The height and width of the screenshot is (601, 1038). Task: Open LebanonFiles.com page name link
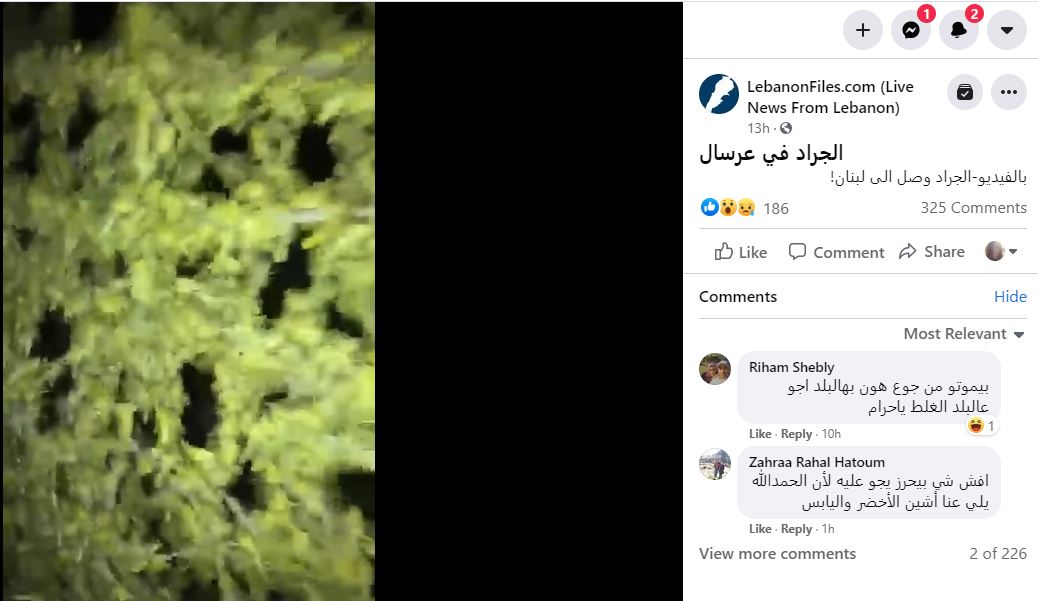[830, 97]
